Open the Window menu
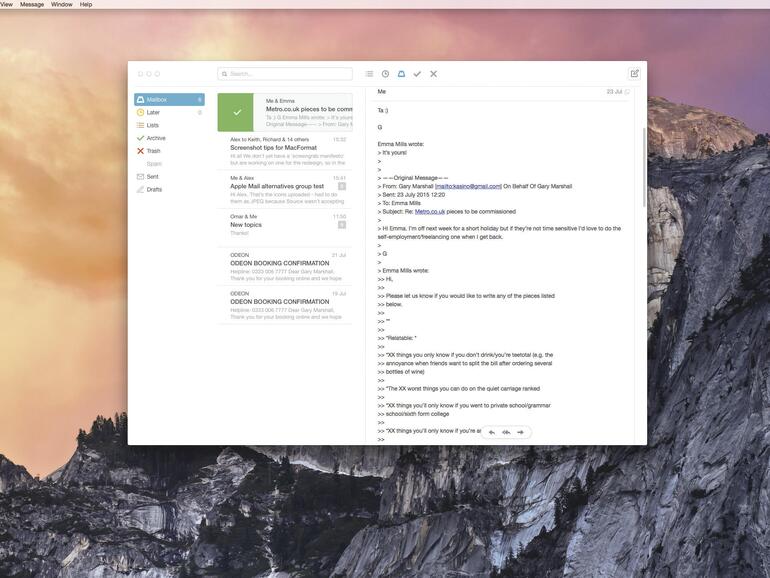 click(62, 4)
